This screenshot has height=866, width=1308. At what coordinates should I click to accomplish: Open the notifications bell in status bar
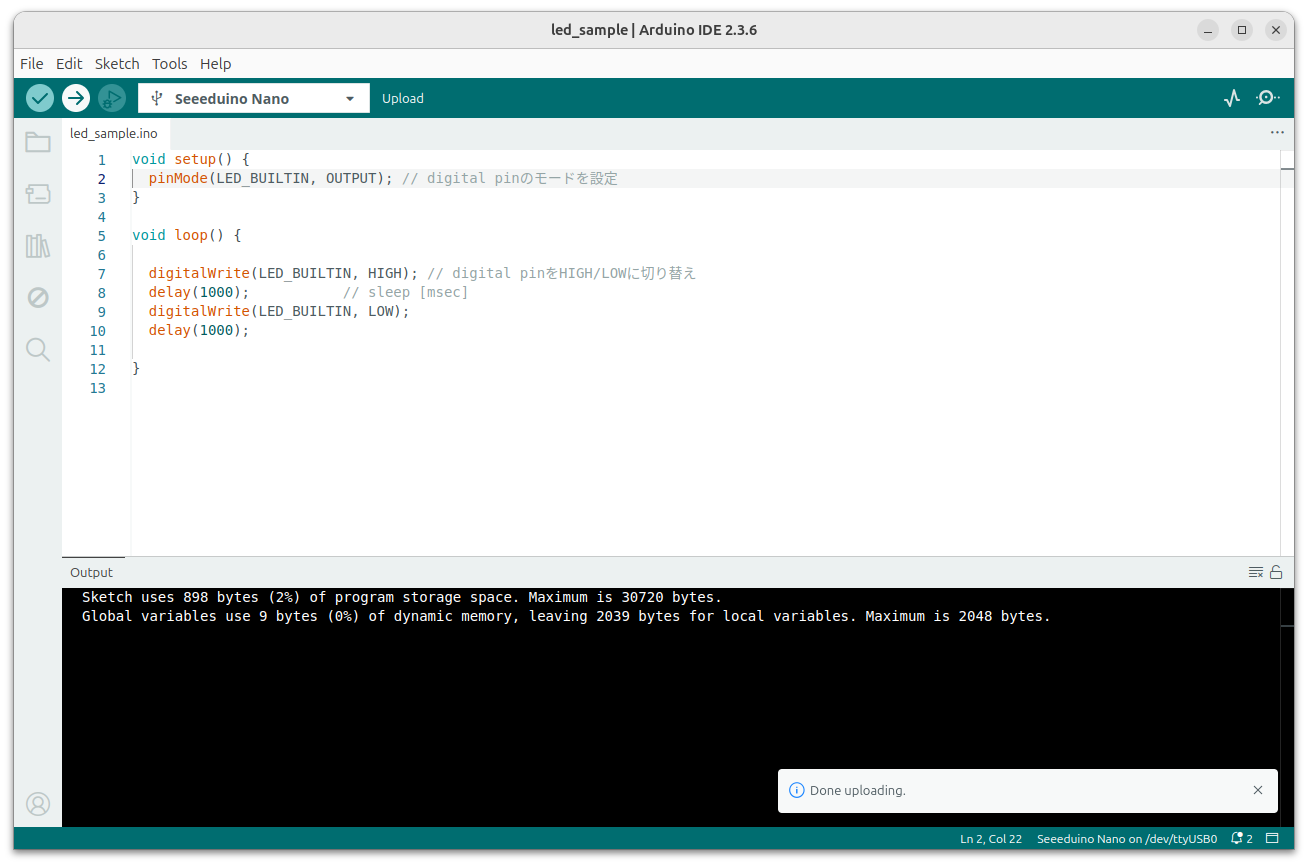tap(1241, 839)
